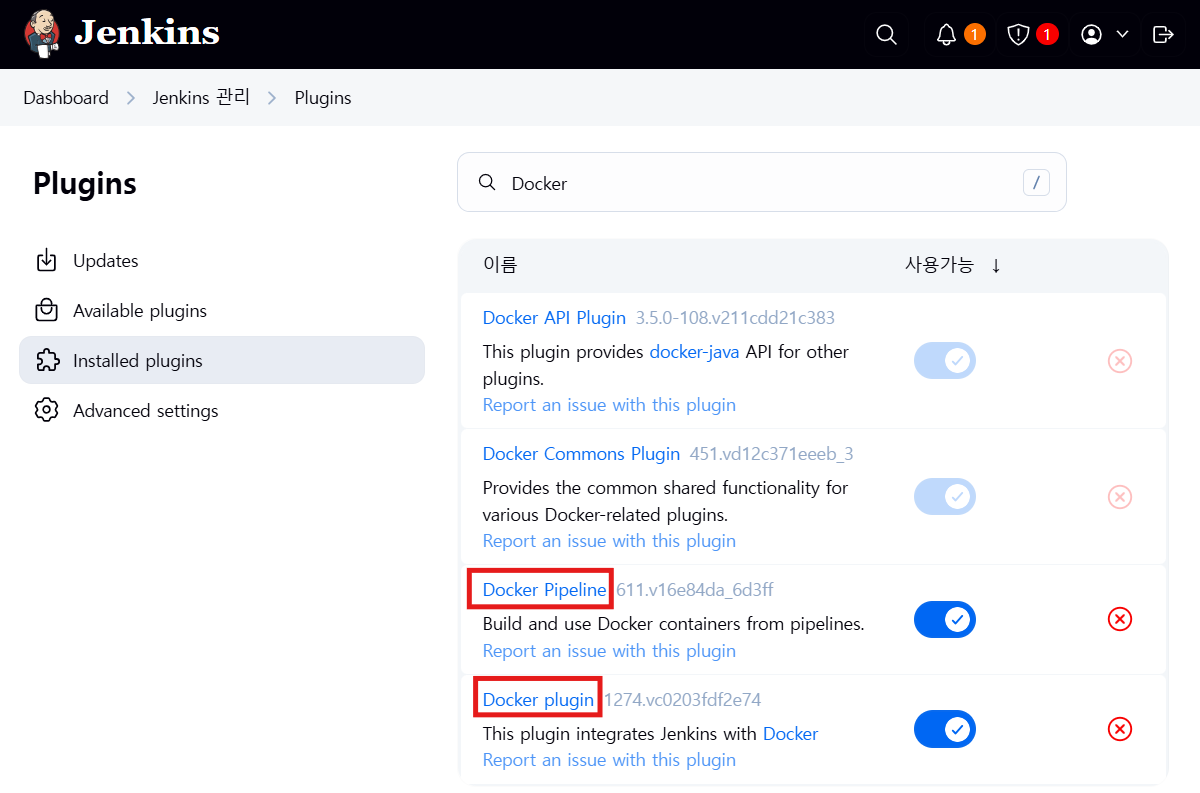The height and width of the screenshot is (793, 1200).
Task: Disable the Docker plugin toggle
Action: pyautogui.click(x=945, y=729)
